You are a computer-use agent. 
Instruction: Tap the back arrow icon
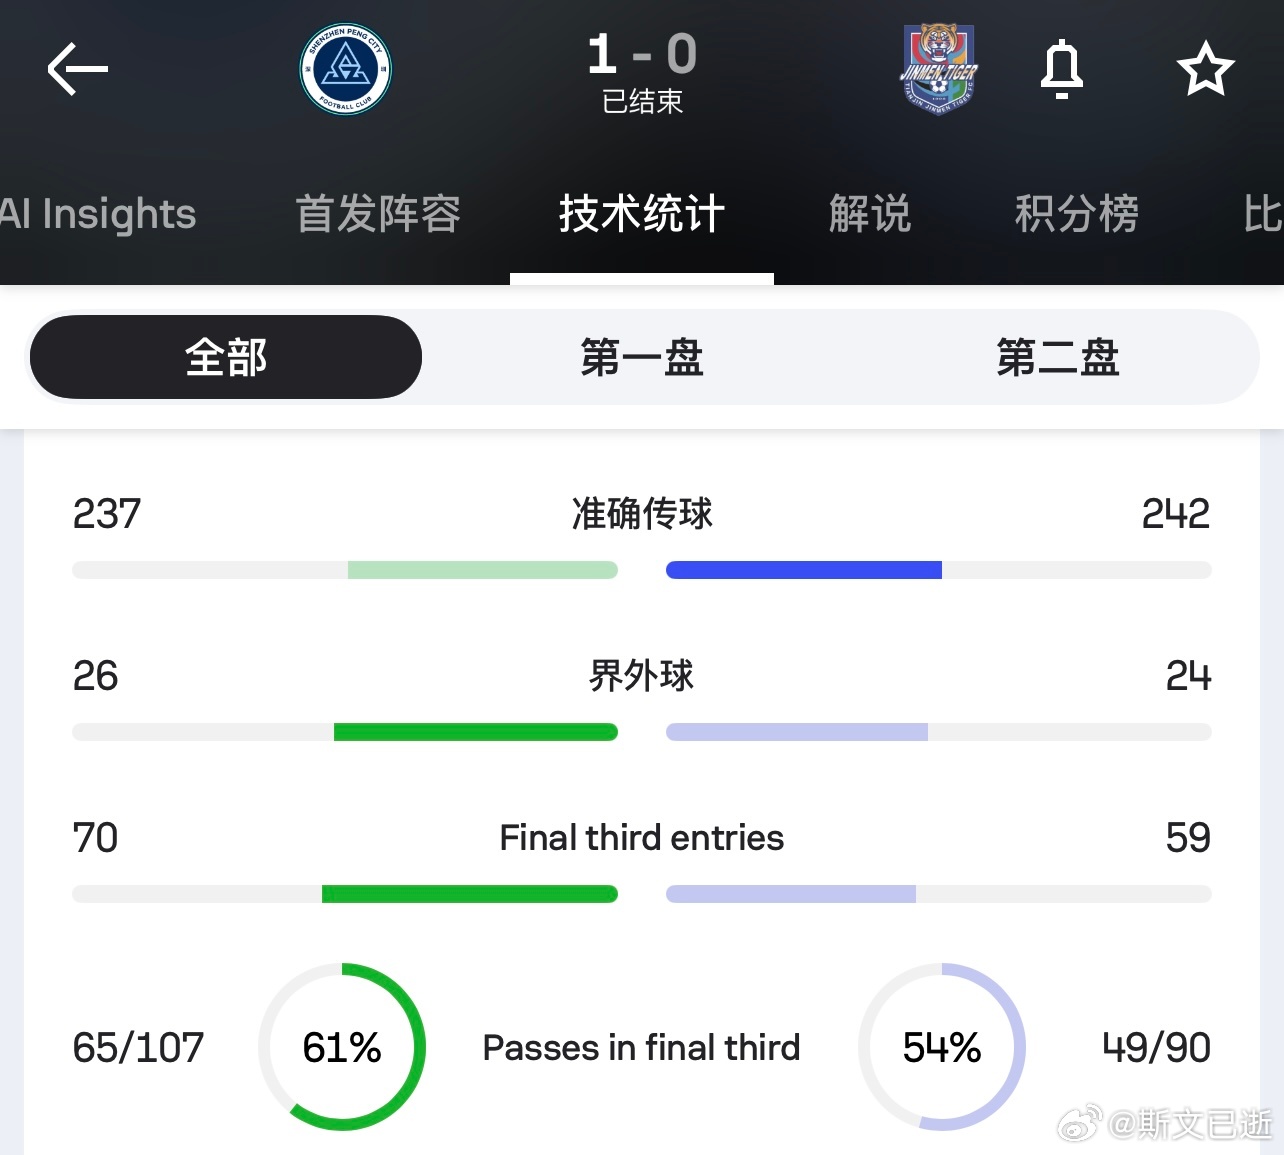click(77, 69)
